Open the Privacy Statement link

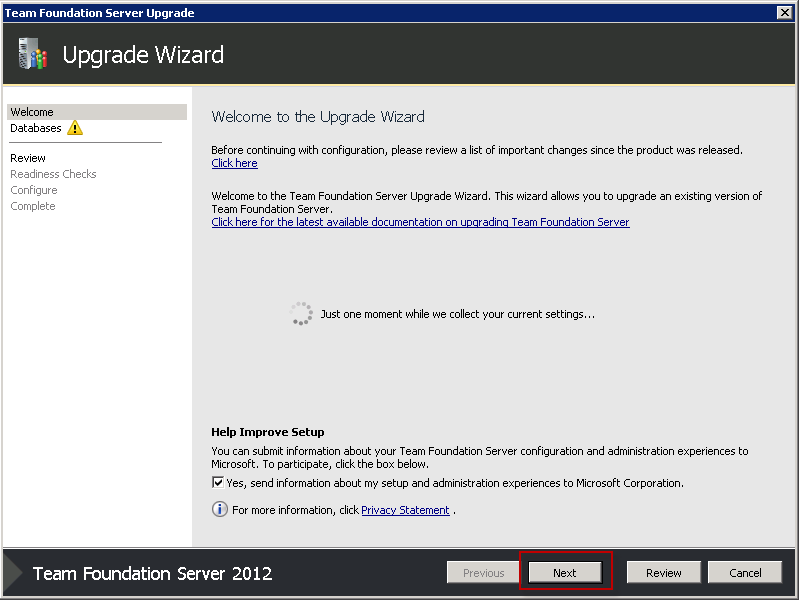[x=405, y=510]
